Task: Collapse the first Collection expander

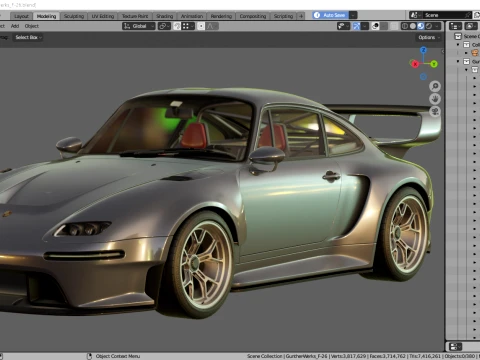Action: [458, 44]
